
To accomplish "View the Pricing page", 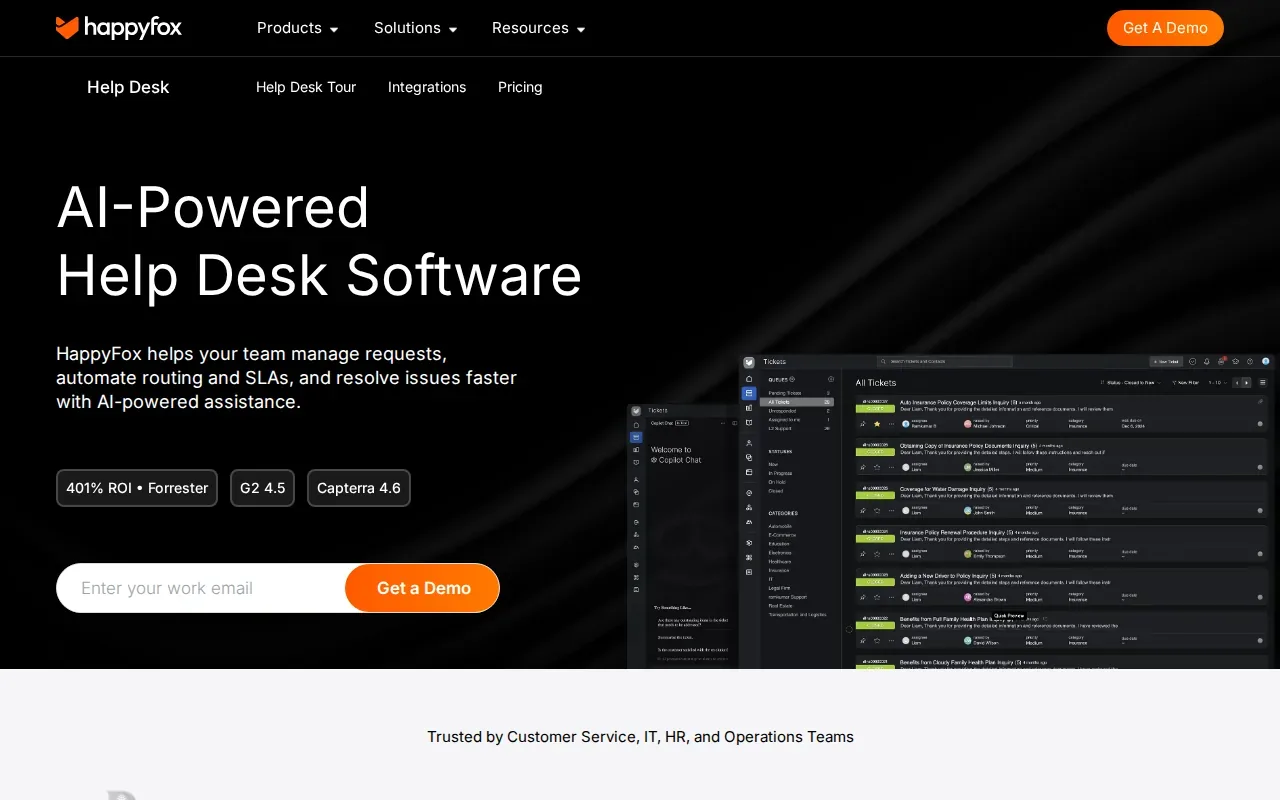I will (520, 87).
